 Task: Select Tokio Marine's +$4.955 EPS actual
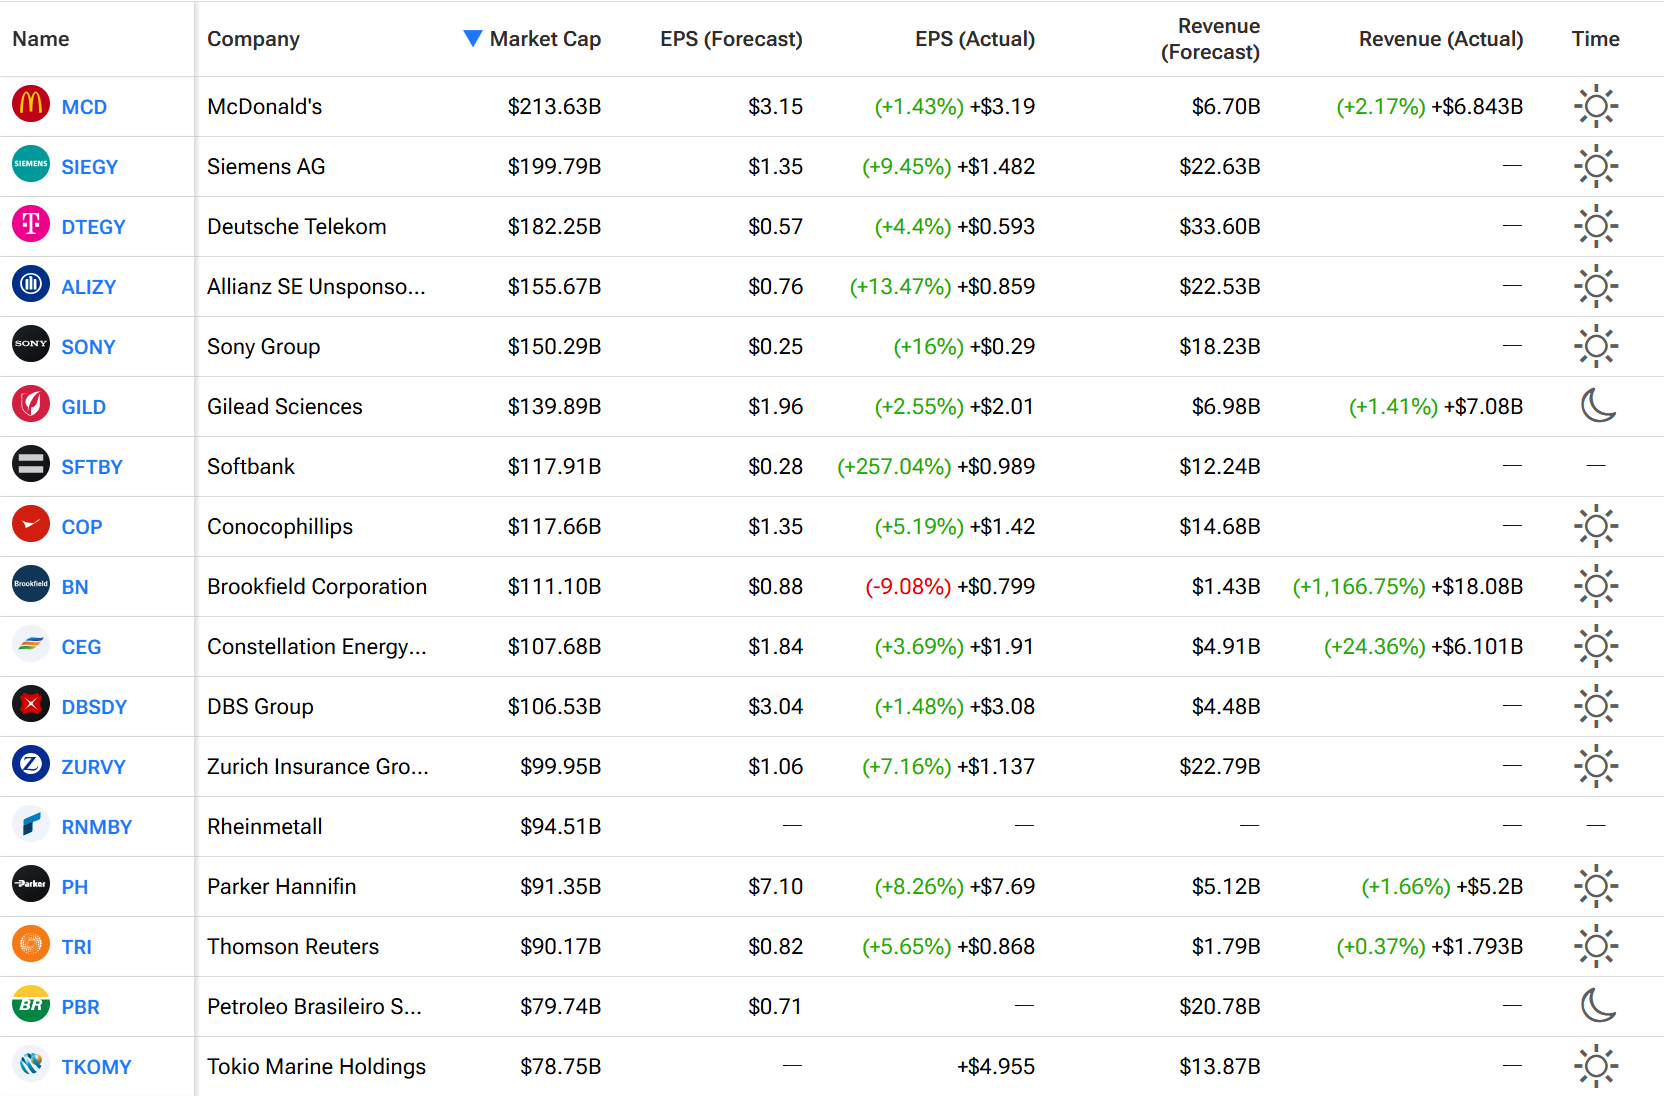coord(996,1067)
